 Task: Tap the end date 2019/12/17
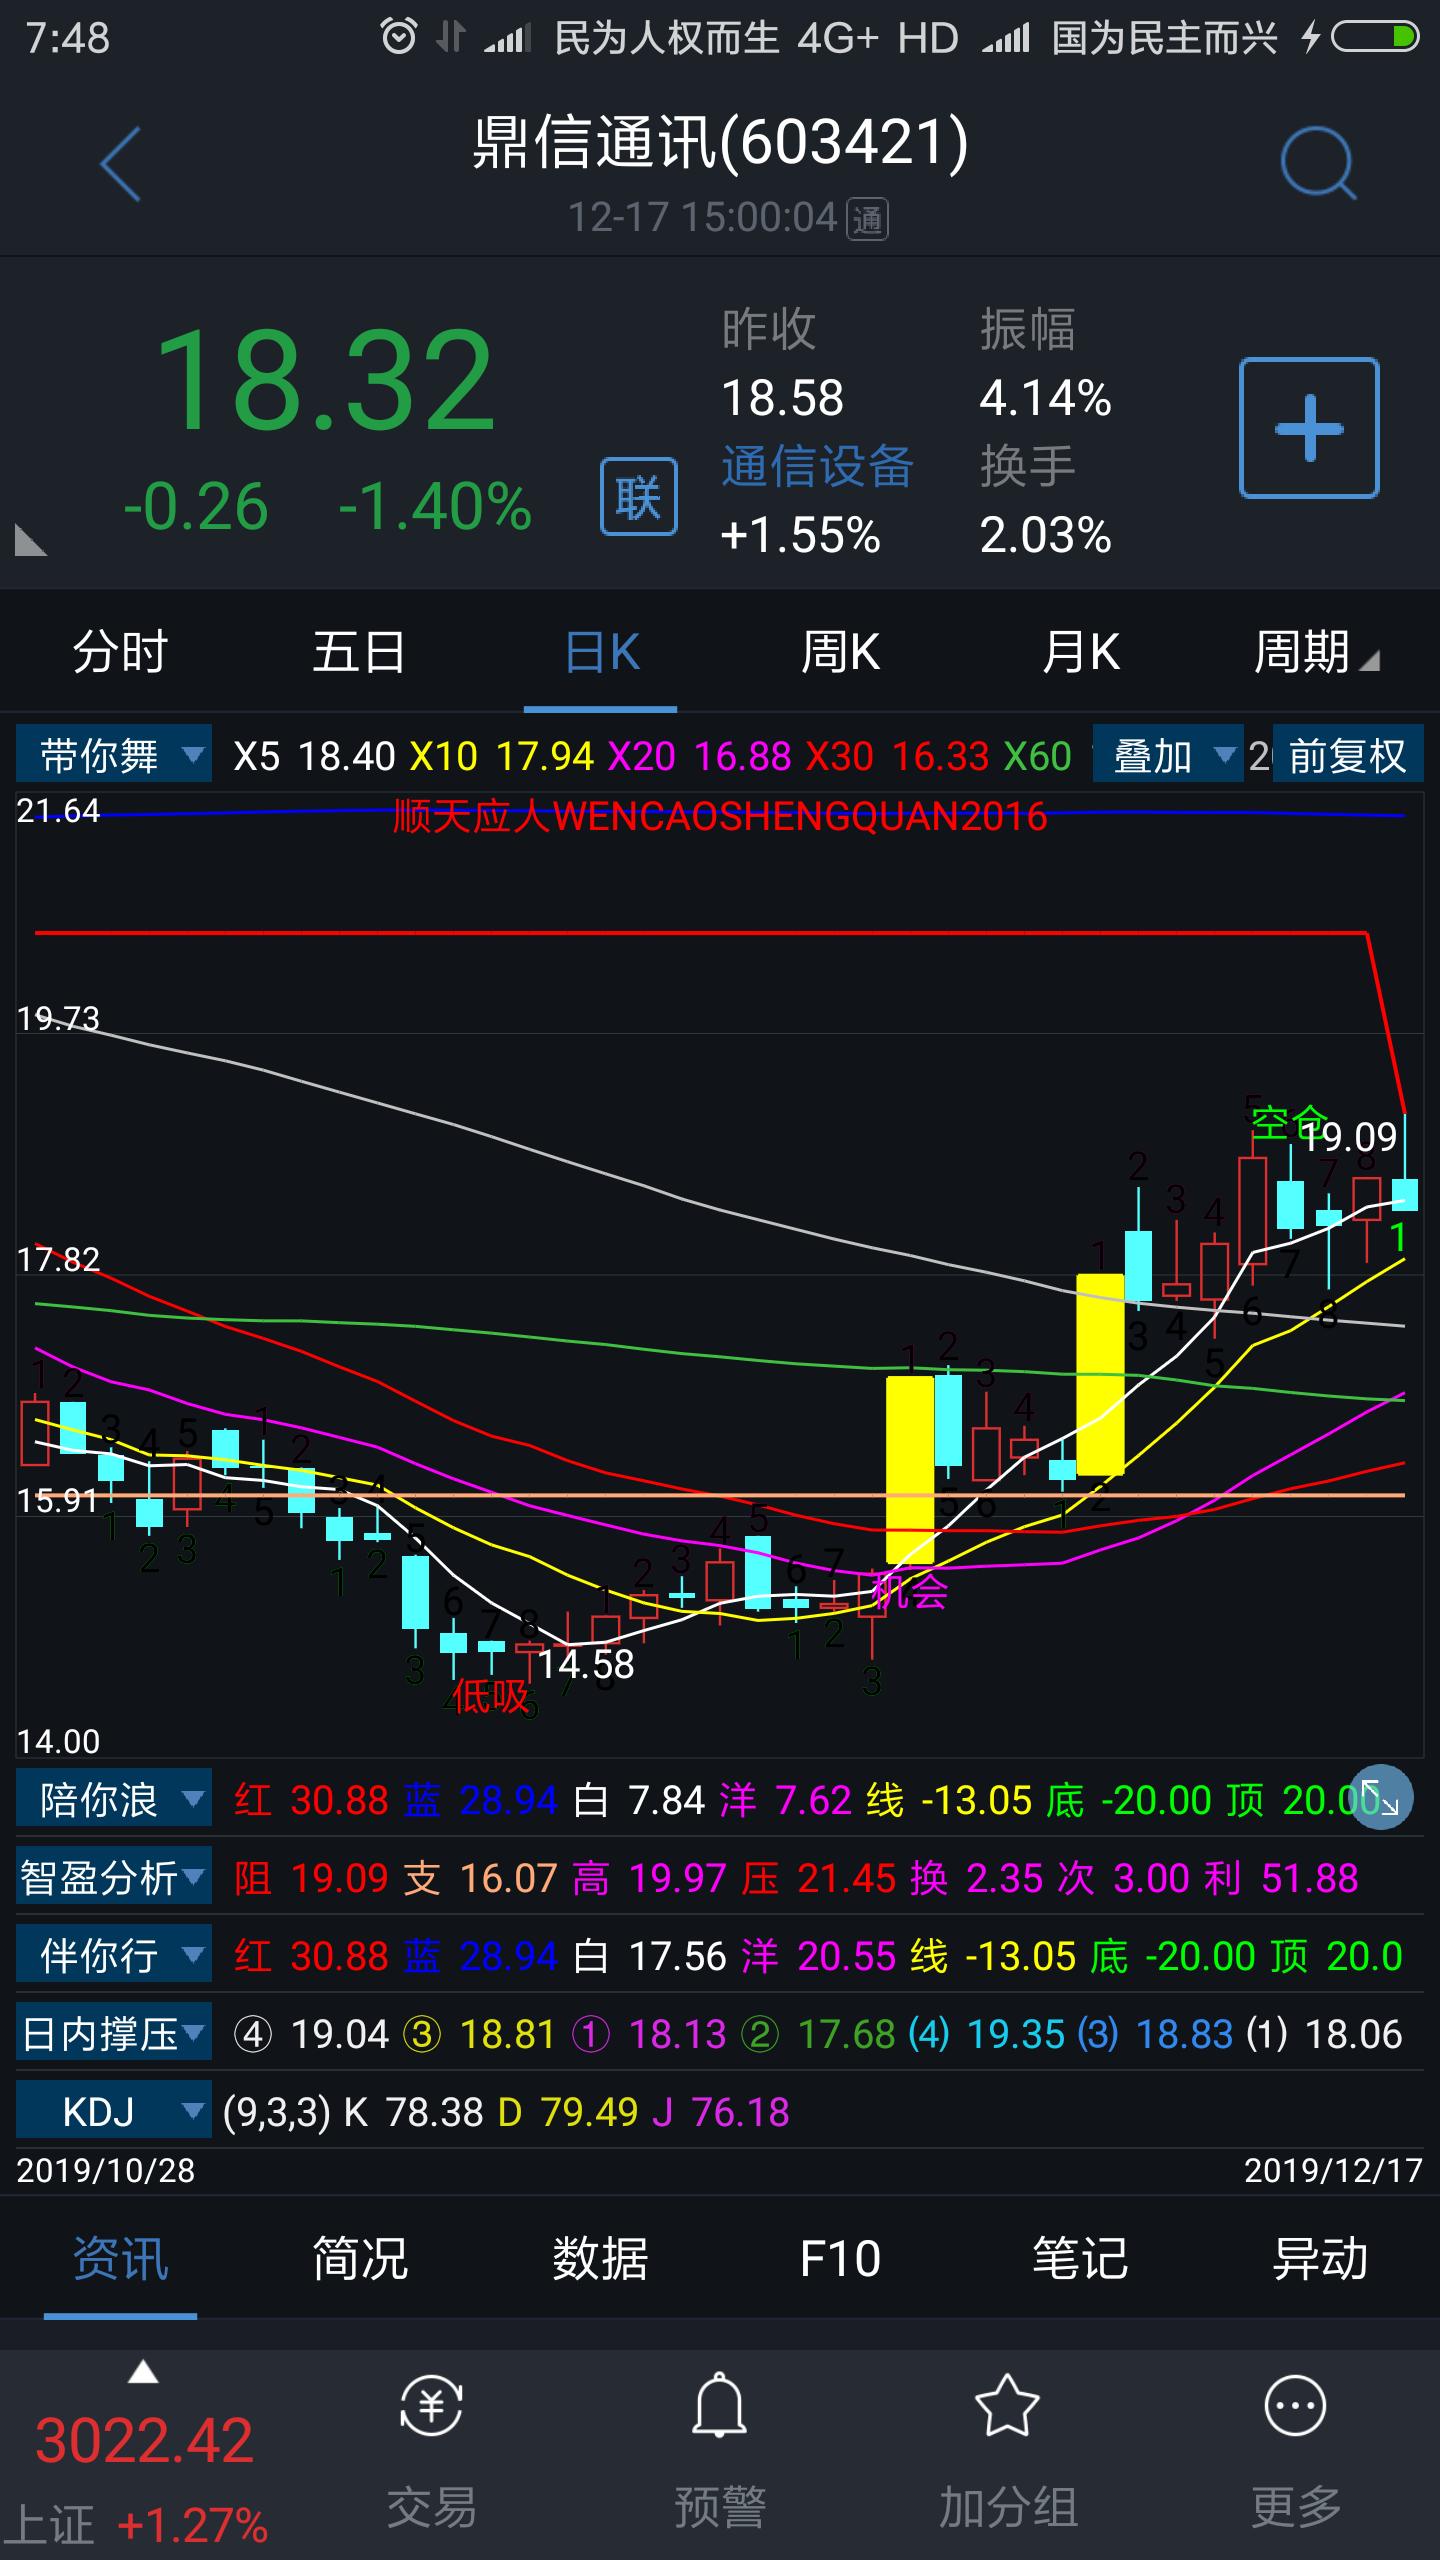(1333, 2170)
